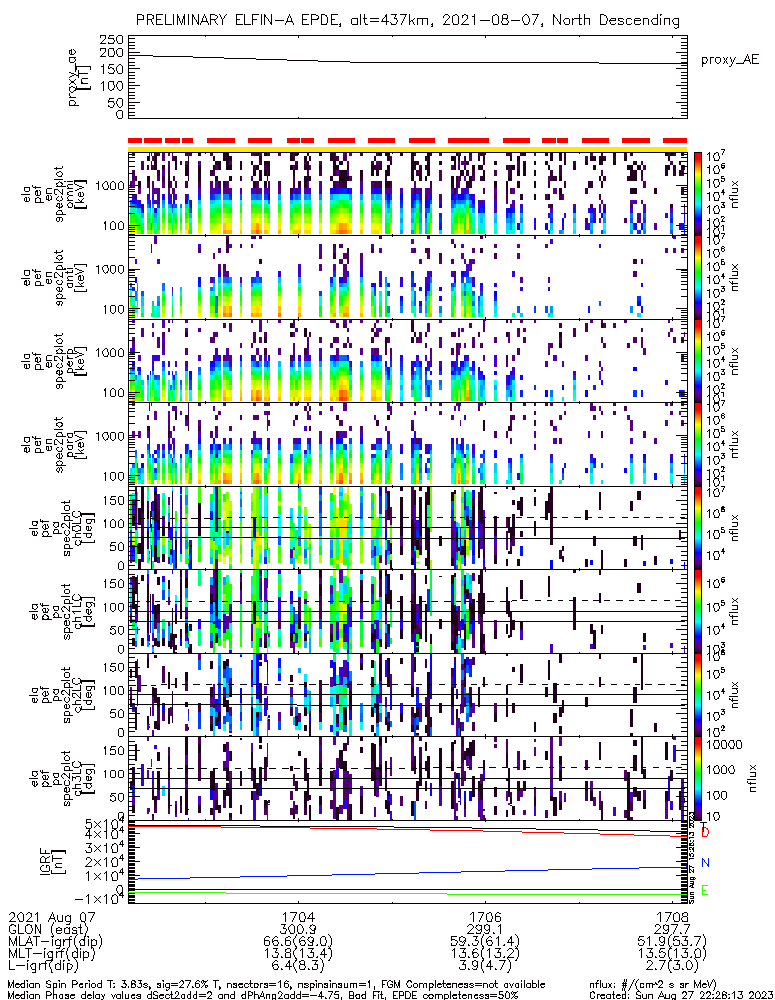775x1000 pixels.
Task: Select the 1706 time tick label
Action: 485,915
